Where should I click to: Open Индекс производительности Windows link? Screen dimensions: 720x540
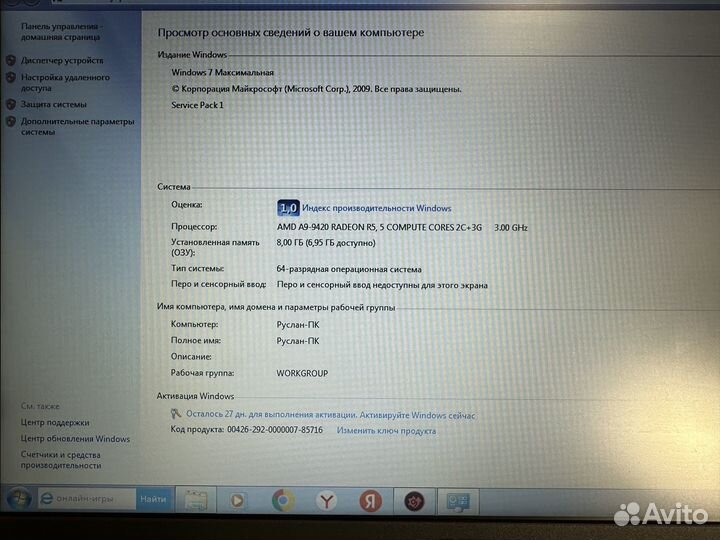tap(377, 208)
